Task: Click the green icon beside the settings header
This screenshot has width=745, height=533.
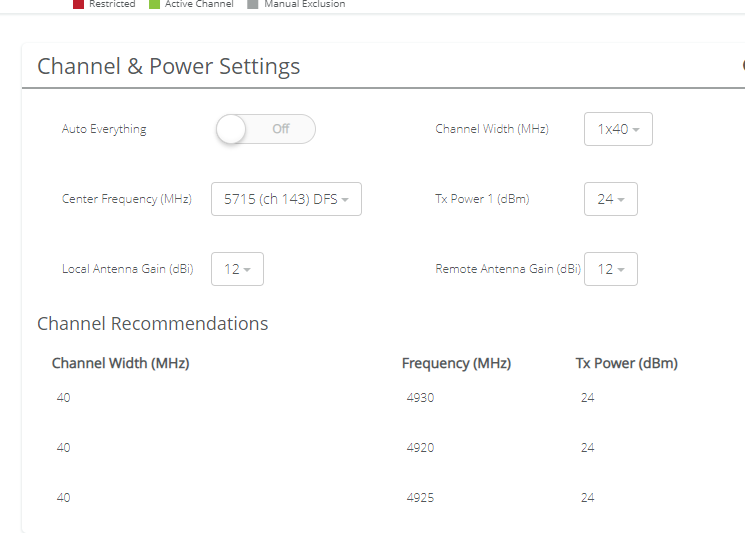Action: coord(742,67)
